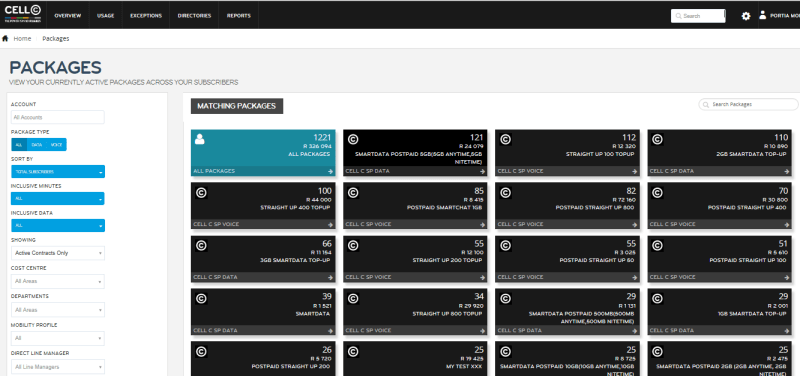Image resolution: width=800 pixels, height=376 pixels.
Task: Click Cell C icon on Straight Up 800 Topup card
Action: click(353, 298)
